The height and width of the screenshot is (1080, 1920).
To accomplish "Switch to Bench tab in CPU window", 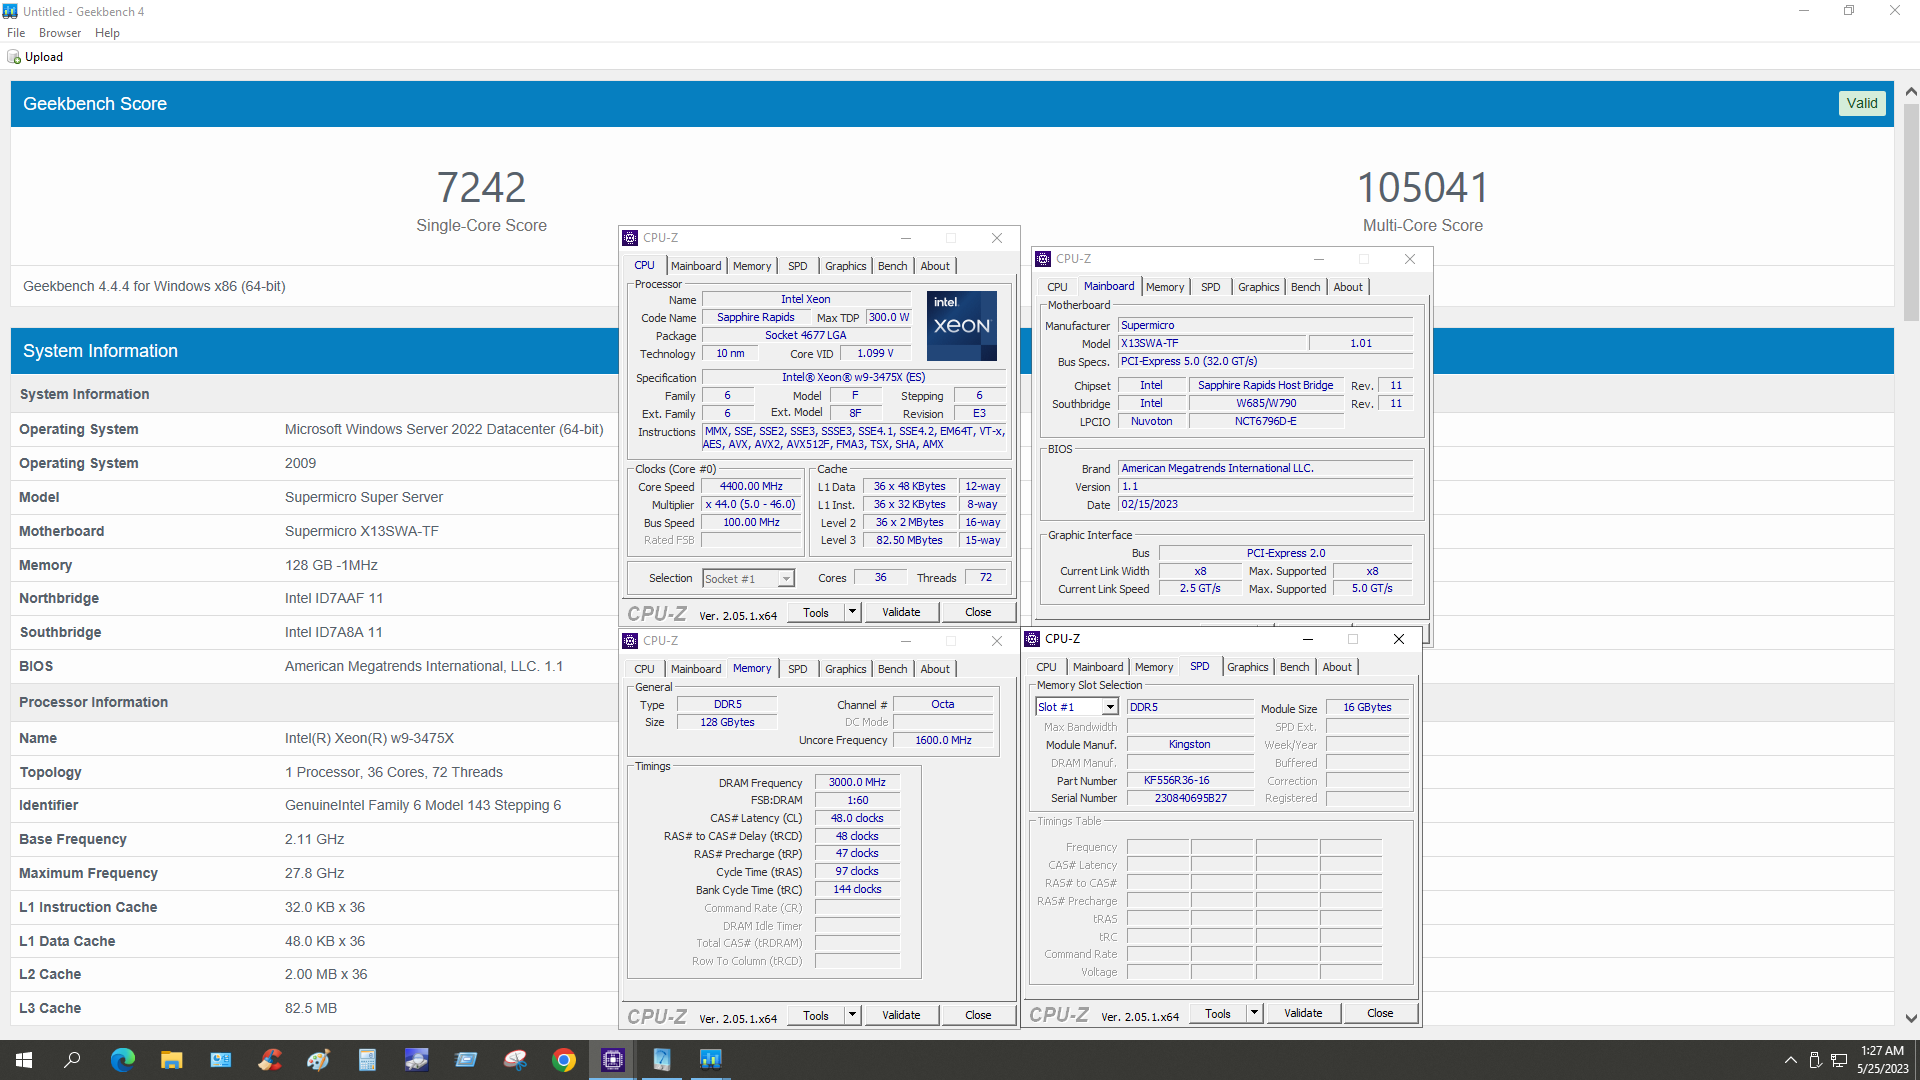I will click(893, 266).
